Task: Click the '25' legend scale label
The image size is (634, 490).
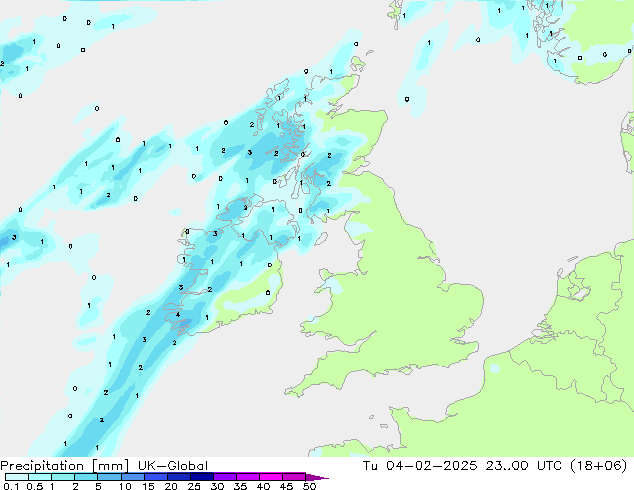Action: [194, 486]
